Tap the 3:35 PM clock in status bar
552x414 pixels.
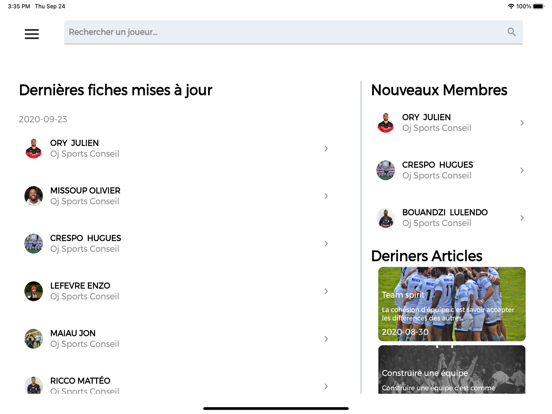[19, 6]
